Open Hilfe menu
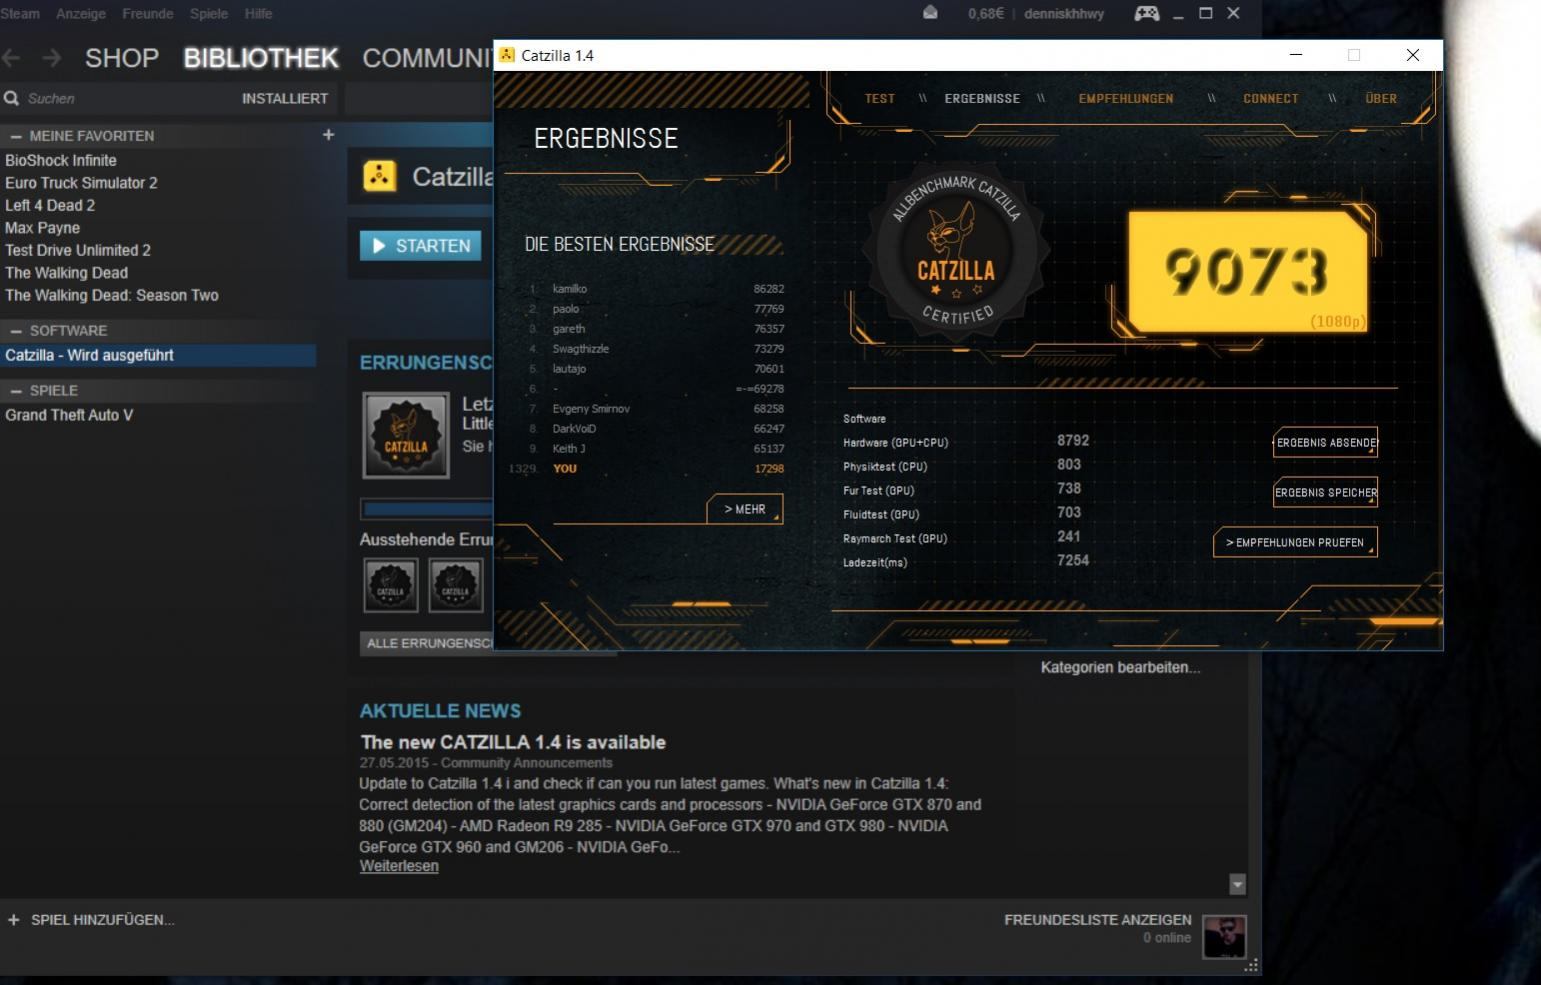1541x985 pixels. tap(258, 14)
